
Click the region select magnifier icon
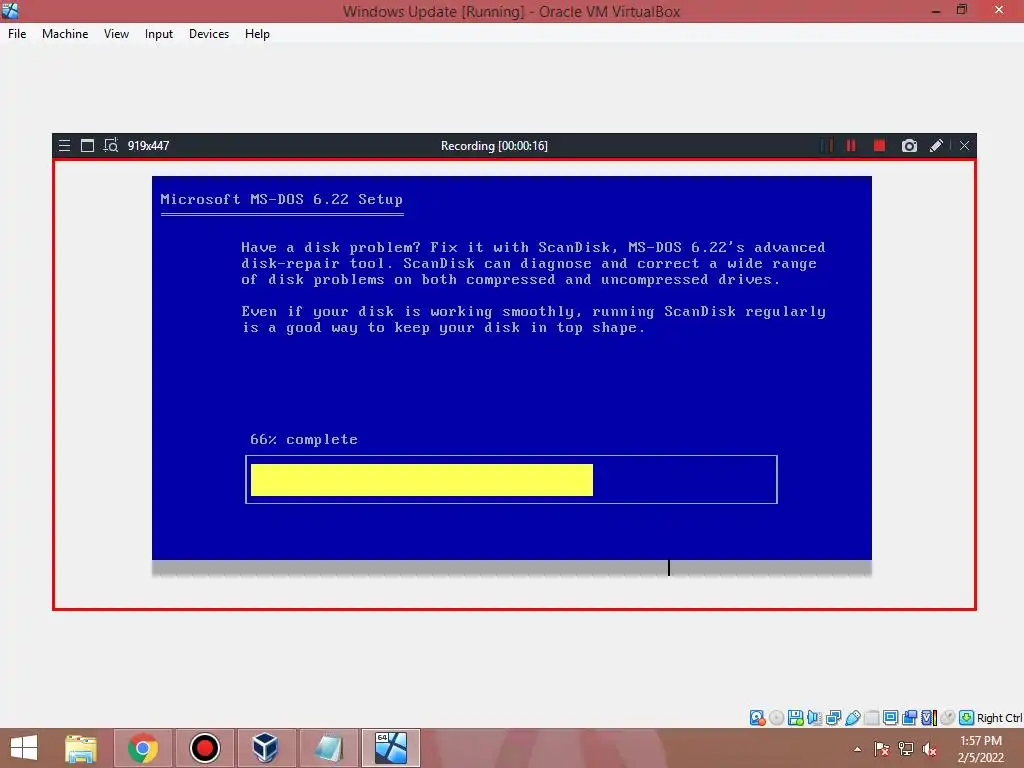click(x=111, y=145)
